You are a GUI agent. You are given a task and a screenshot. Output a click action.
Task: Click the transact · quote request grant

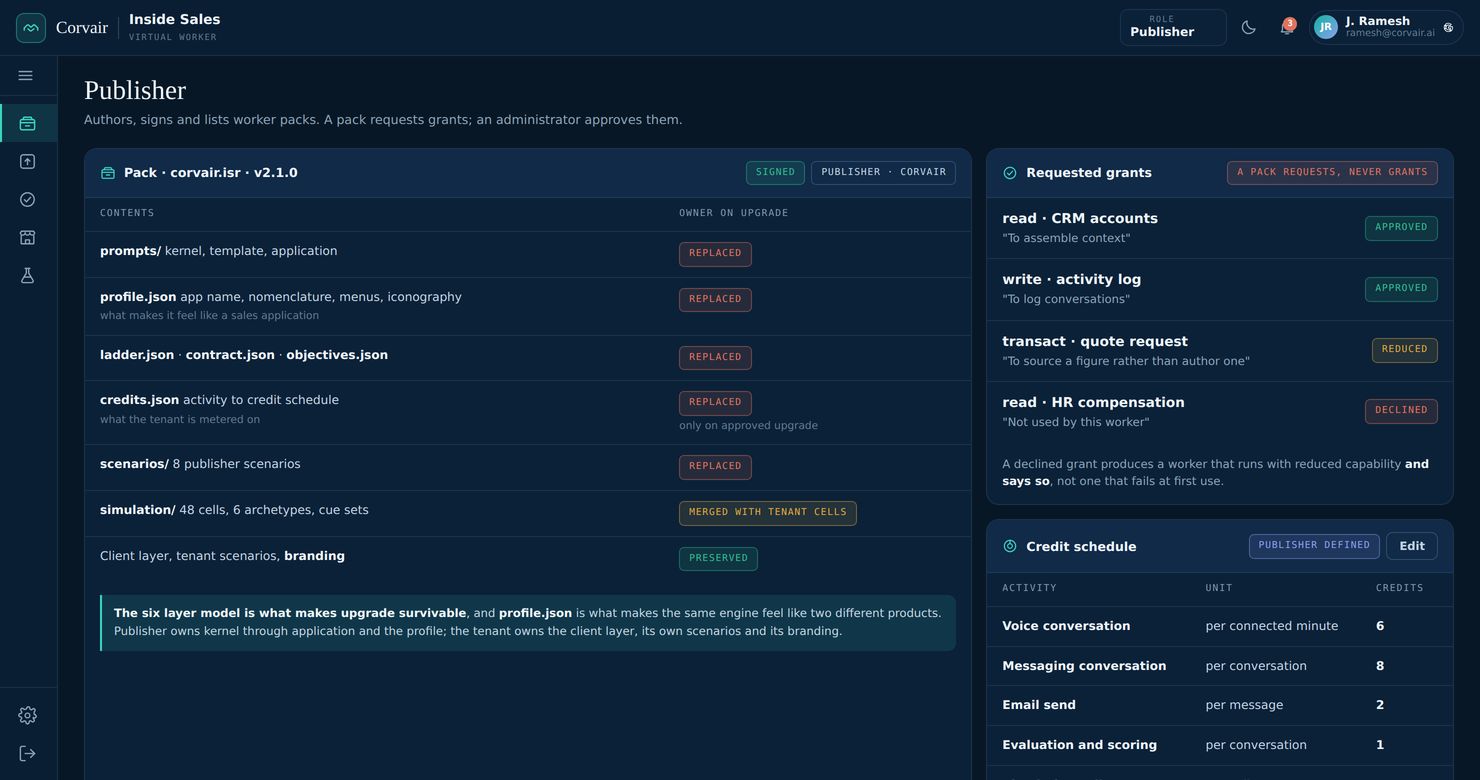pos(1219,350)
